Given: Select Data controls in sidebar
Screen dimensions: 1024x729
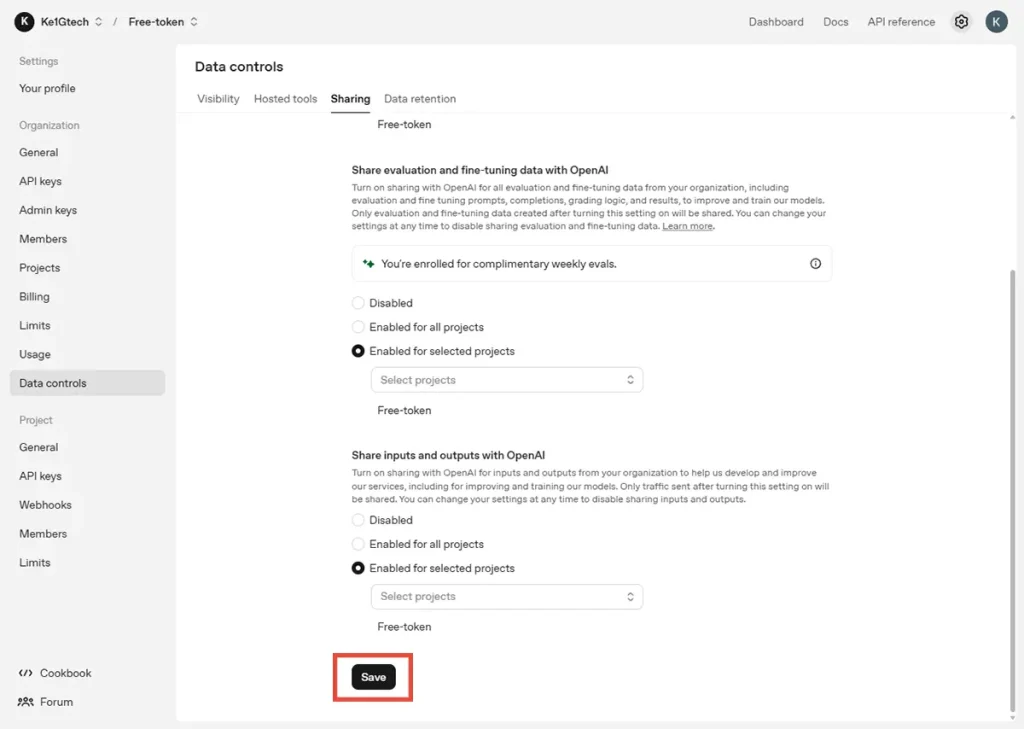Looking at the screenshot, I should pyautogui.click(x=88, y=383).
